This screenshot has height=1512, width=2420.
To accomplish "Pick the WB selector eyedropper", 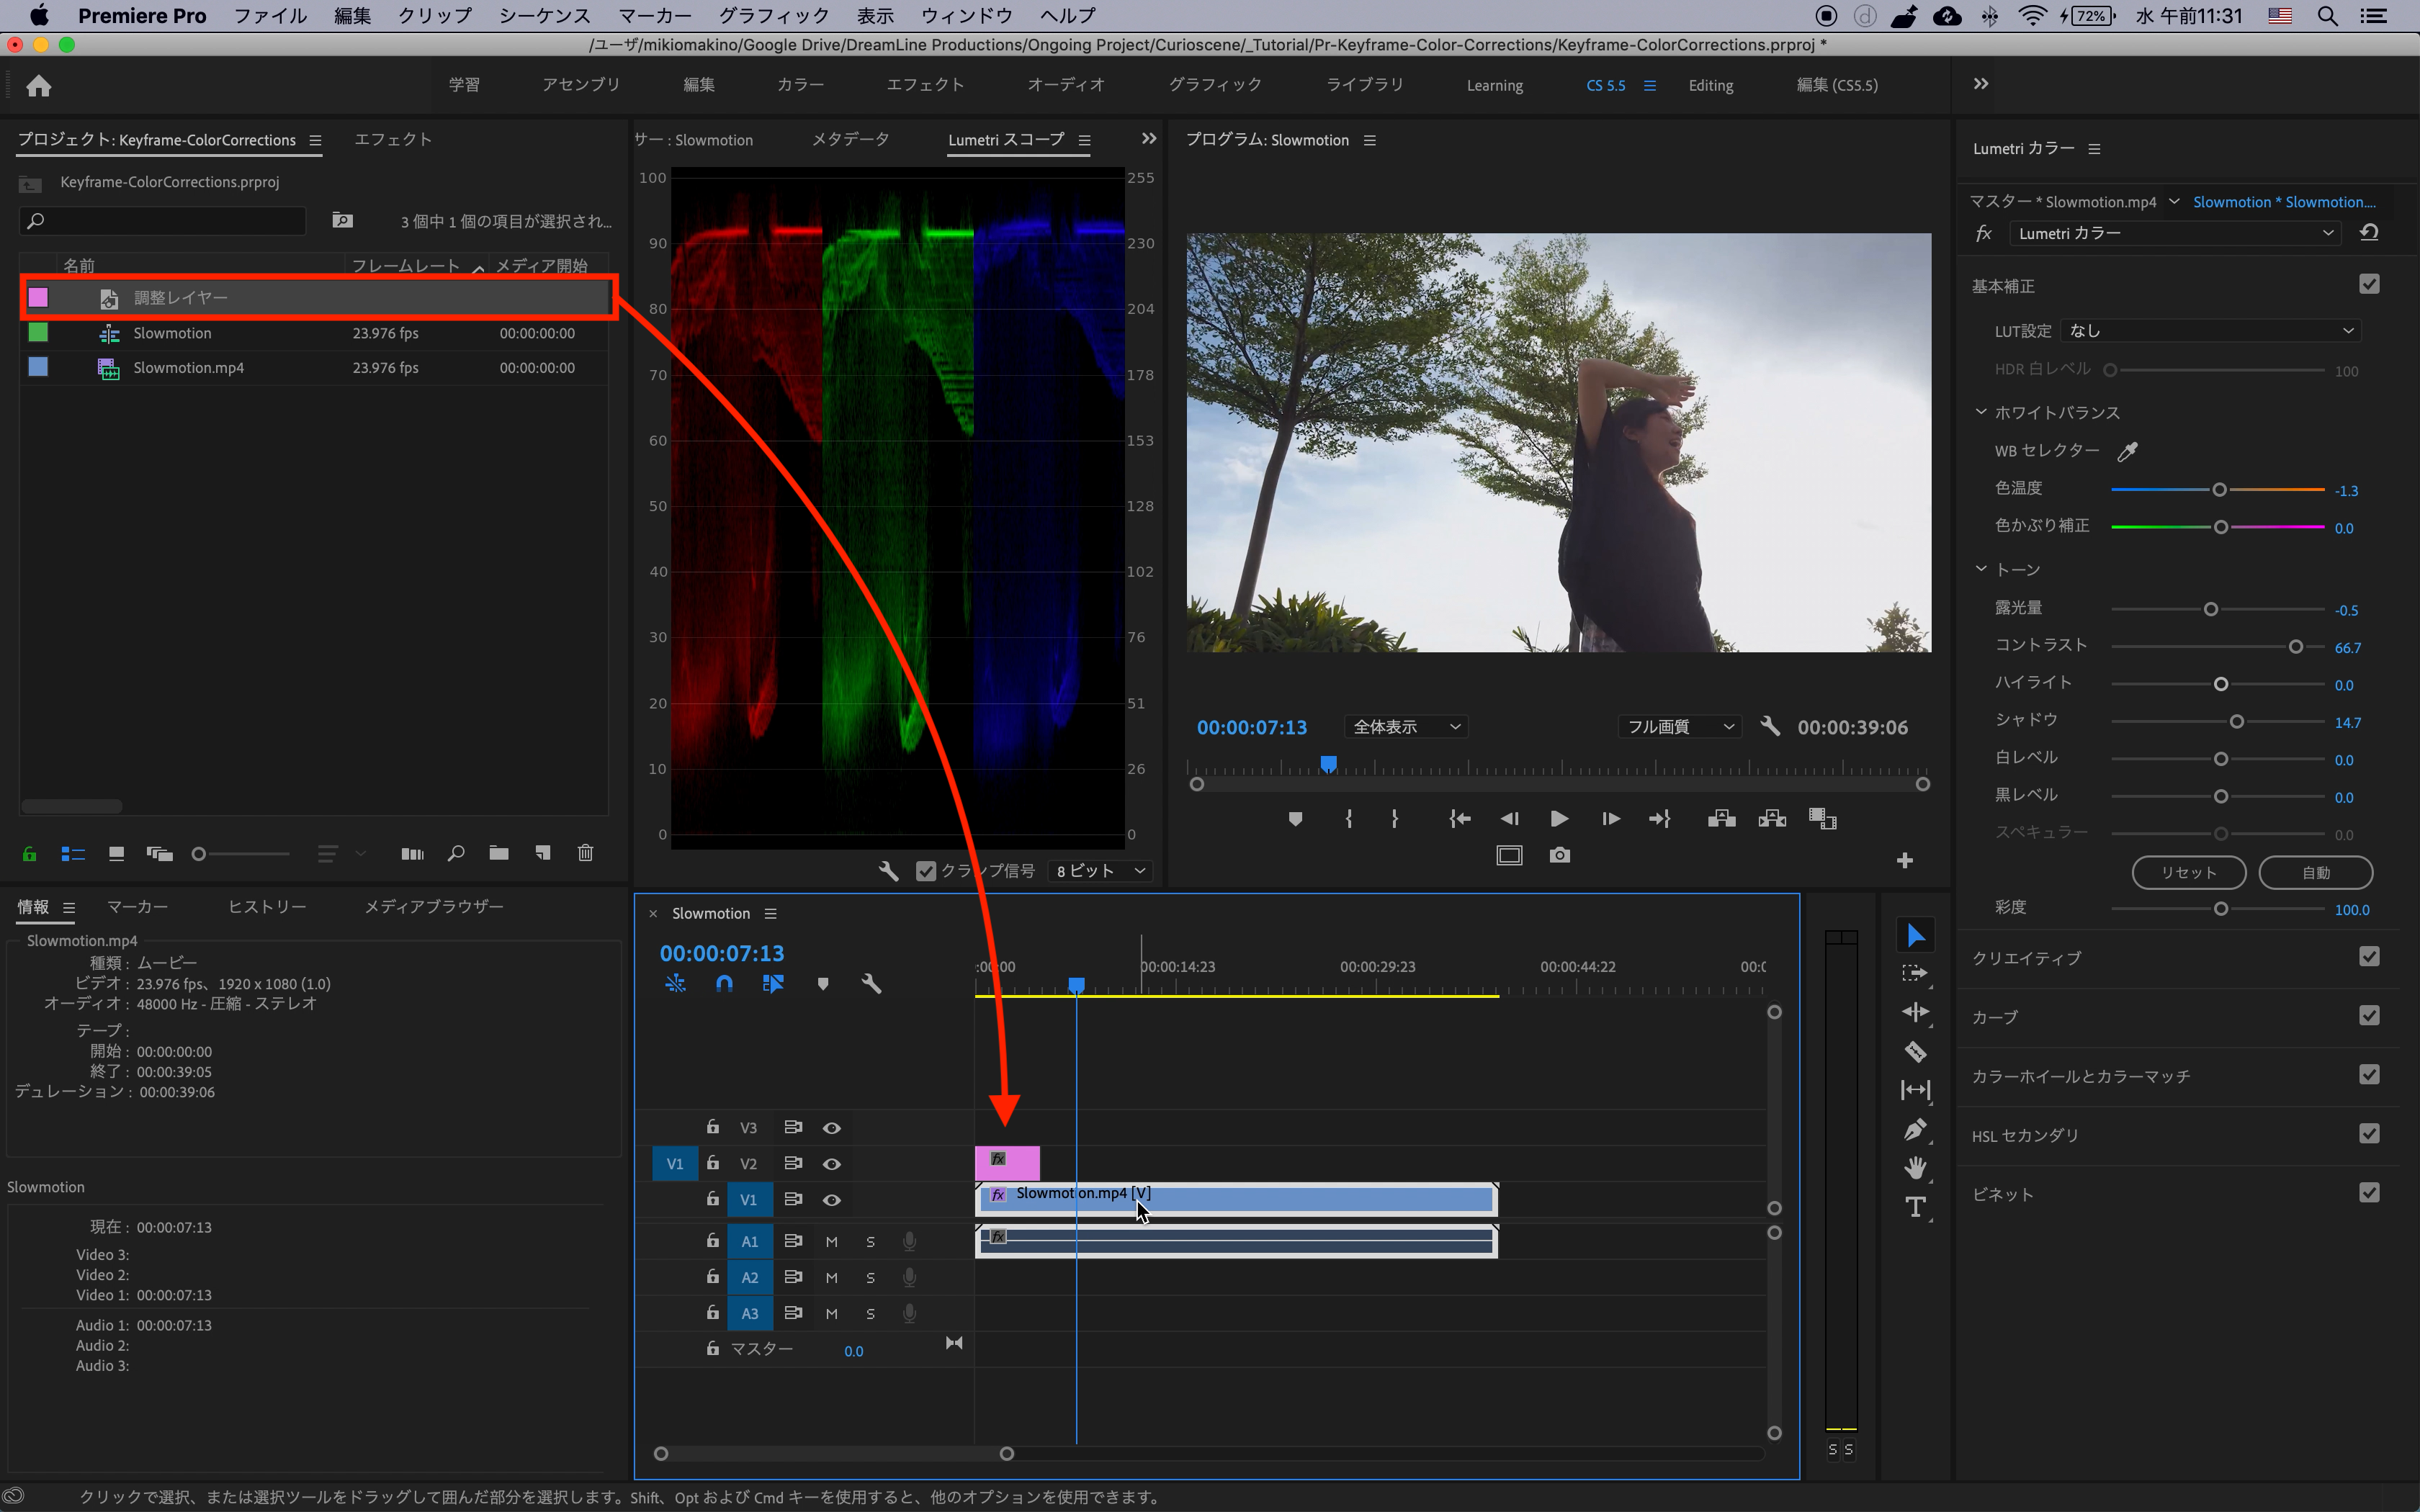I will pos(2127,451).
